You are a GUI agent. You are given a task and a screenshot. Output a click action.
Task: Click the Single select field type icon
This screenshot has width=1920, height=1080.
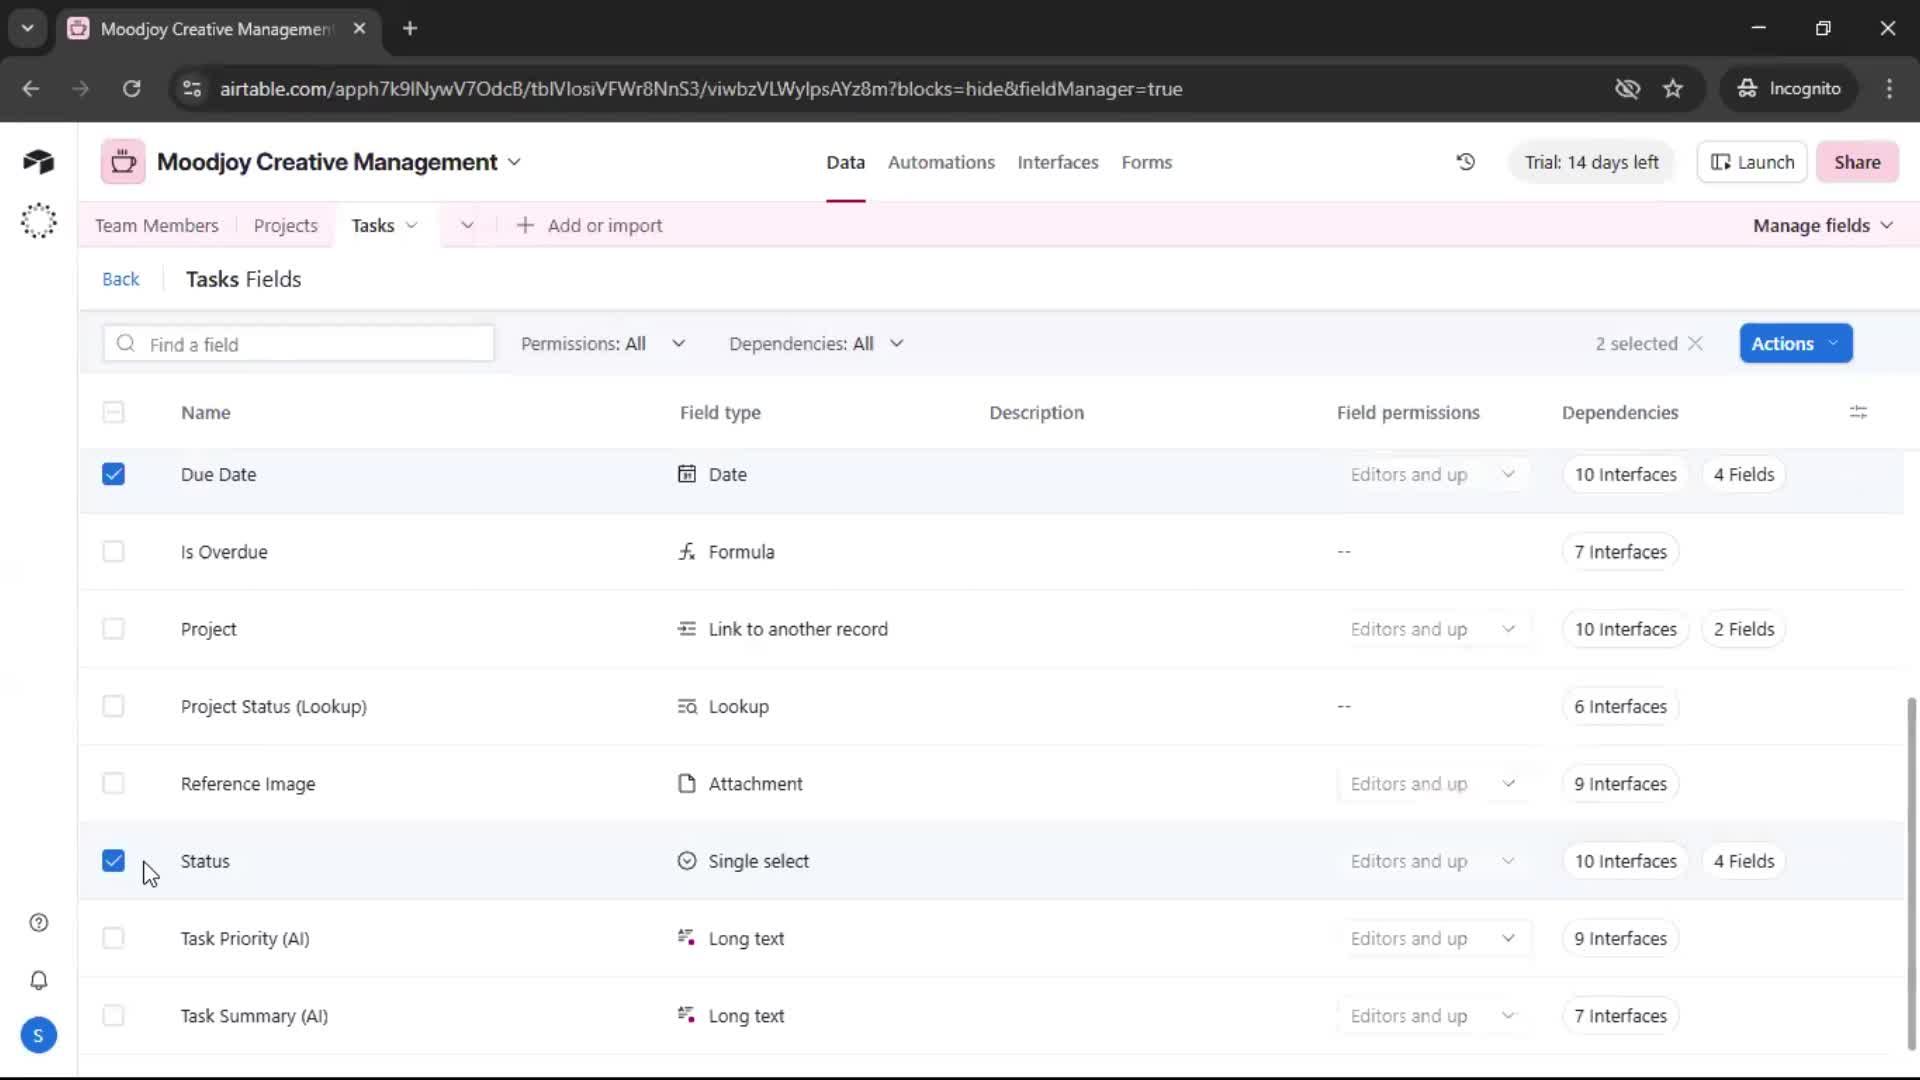pyautogui.click(x=686, y=861)
